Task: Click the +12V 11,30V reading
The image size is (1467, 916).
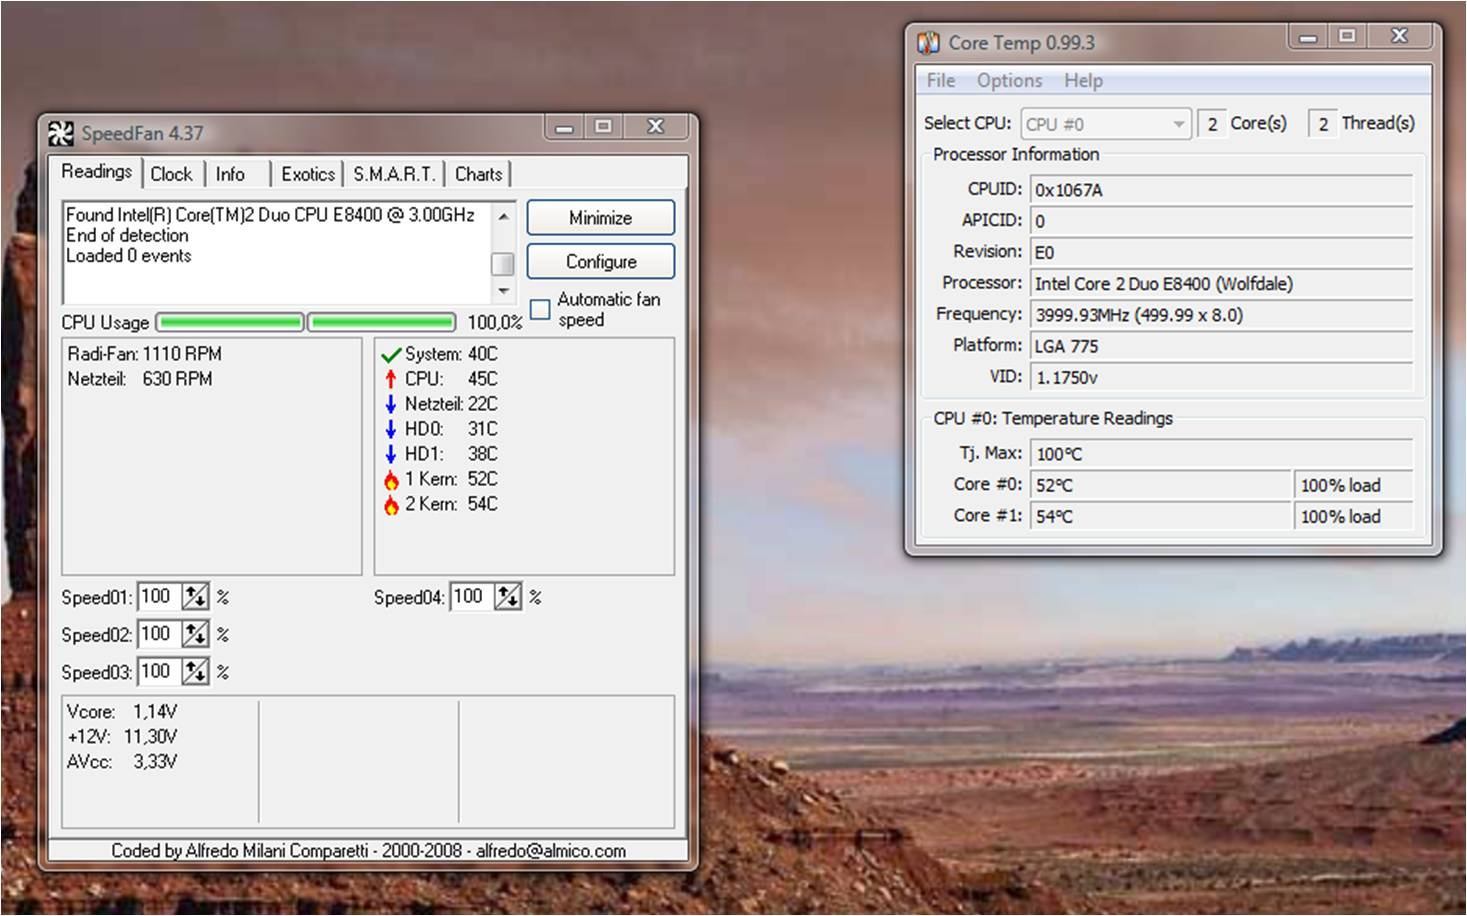Action: tap(122, 737)
